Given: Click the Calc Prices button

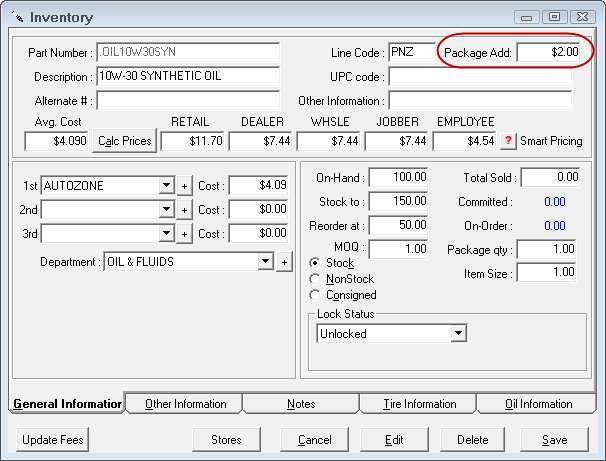Looking at the screenshot, I should tap(124, 142).
